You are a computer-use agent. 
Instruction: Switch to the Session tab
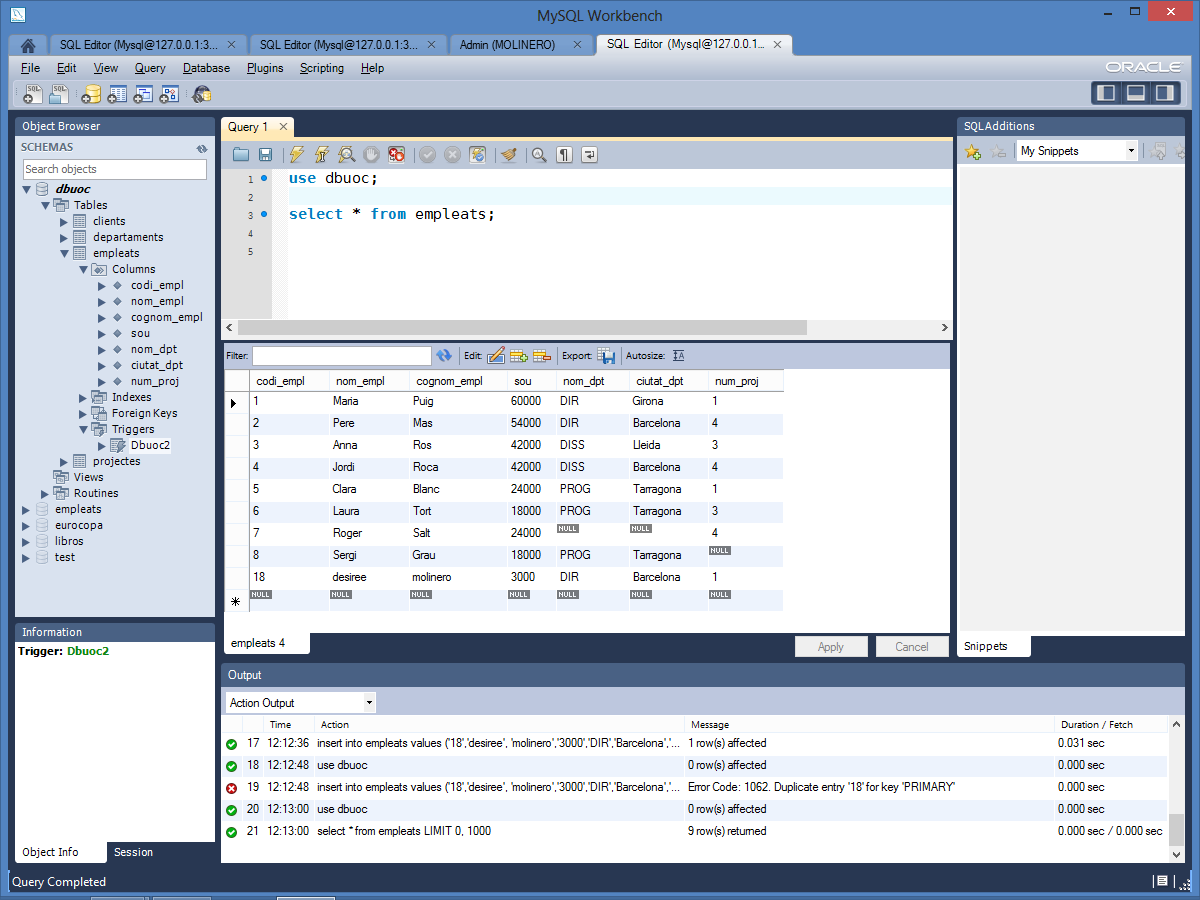133,852
